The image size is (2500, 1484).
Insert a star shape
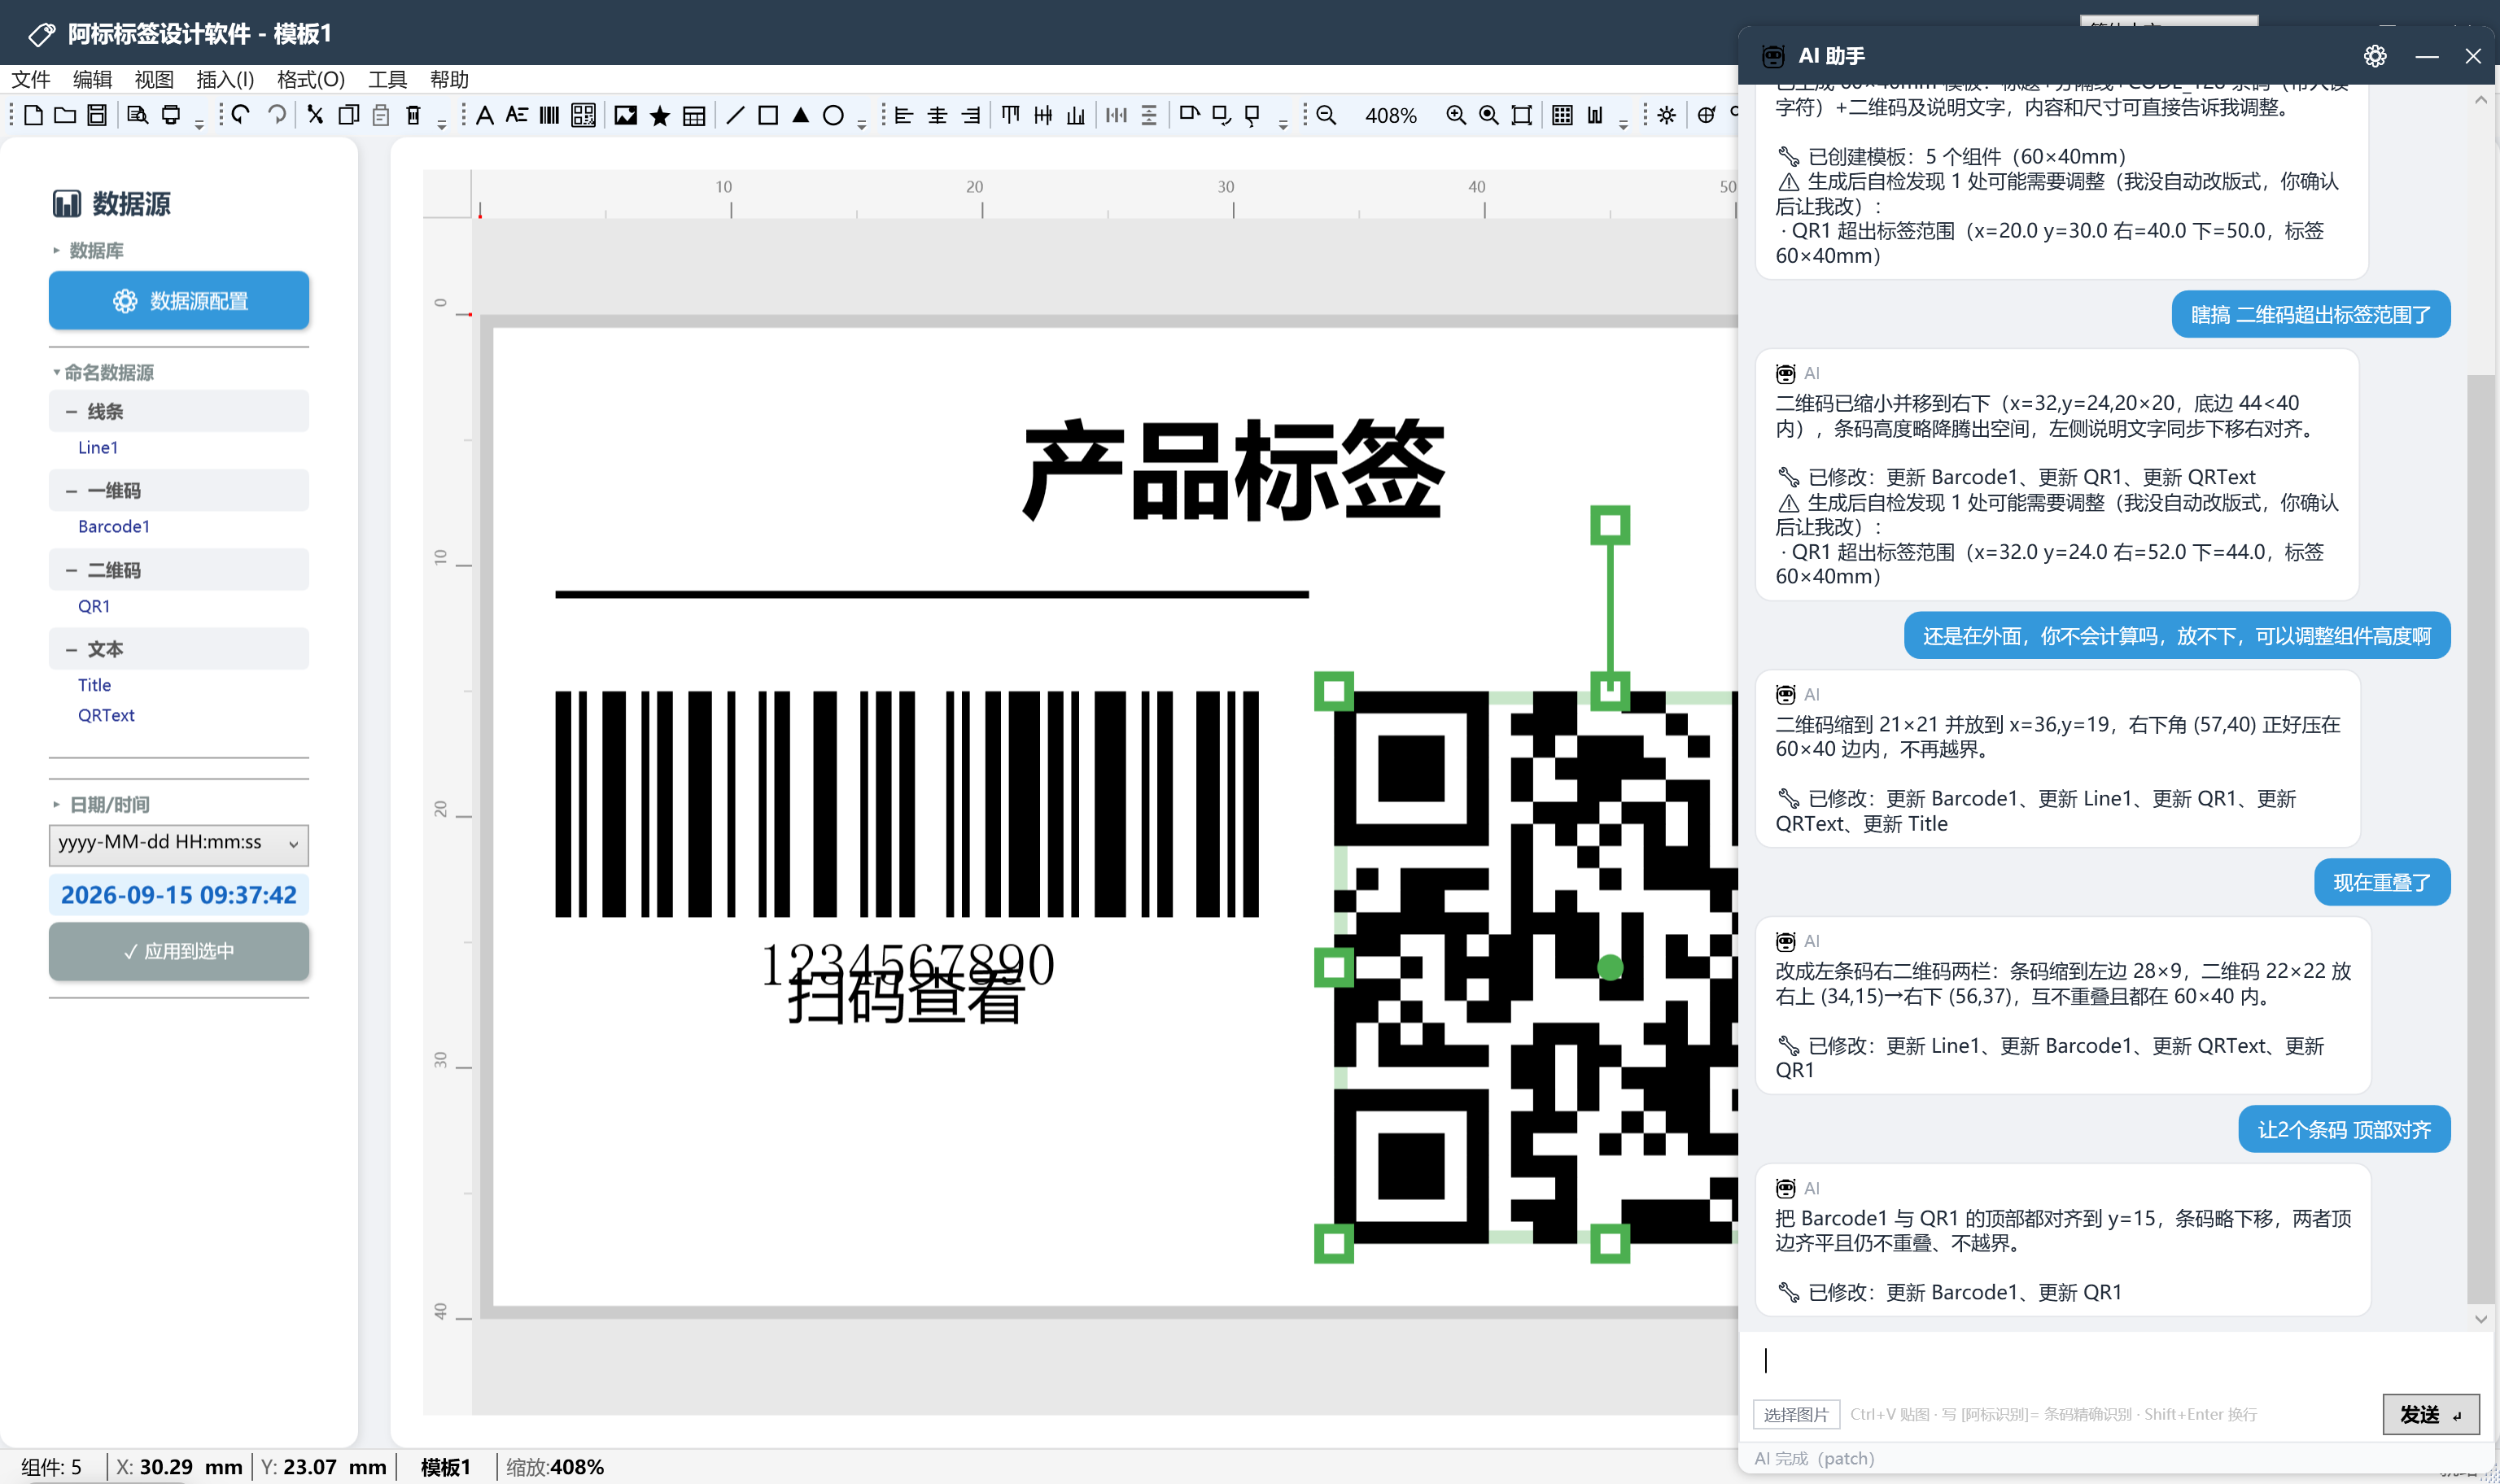click(x=660, y=116)
